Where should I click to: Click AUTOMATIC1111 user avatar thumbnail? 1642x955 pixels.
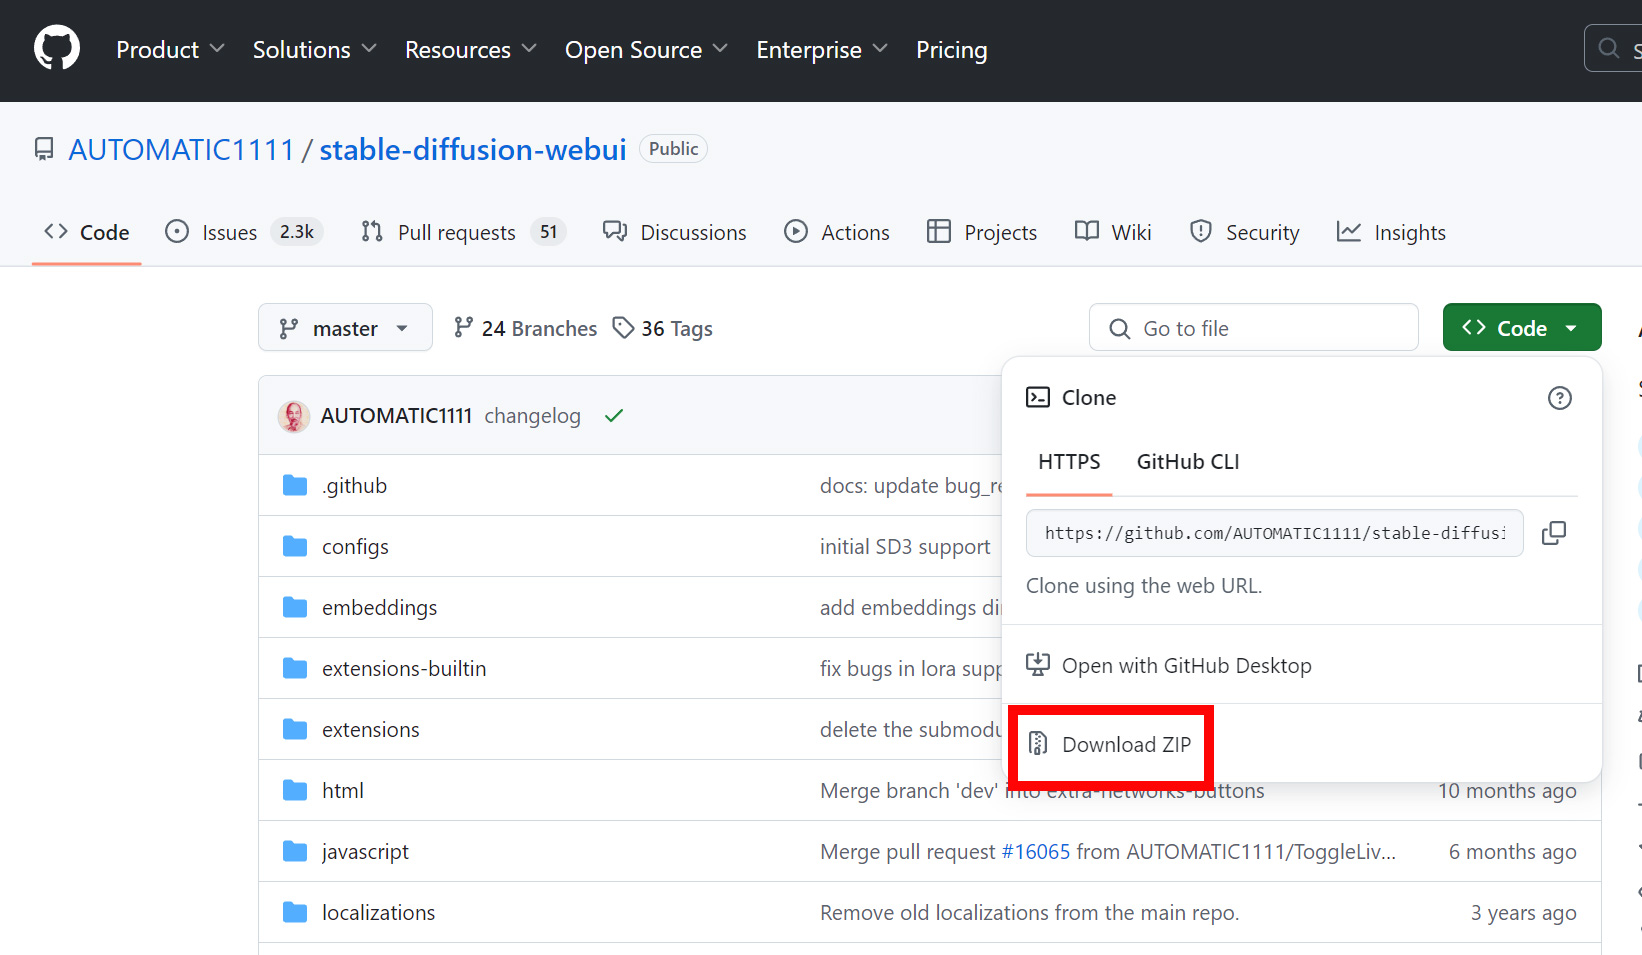pos(293,416)
